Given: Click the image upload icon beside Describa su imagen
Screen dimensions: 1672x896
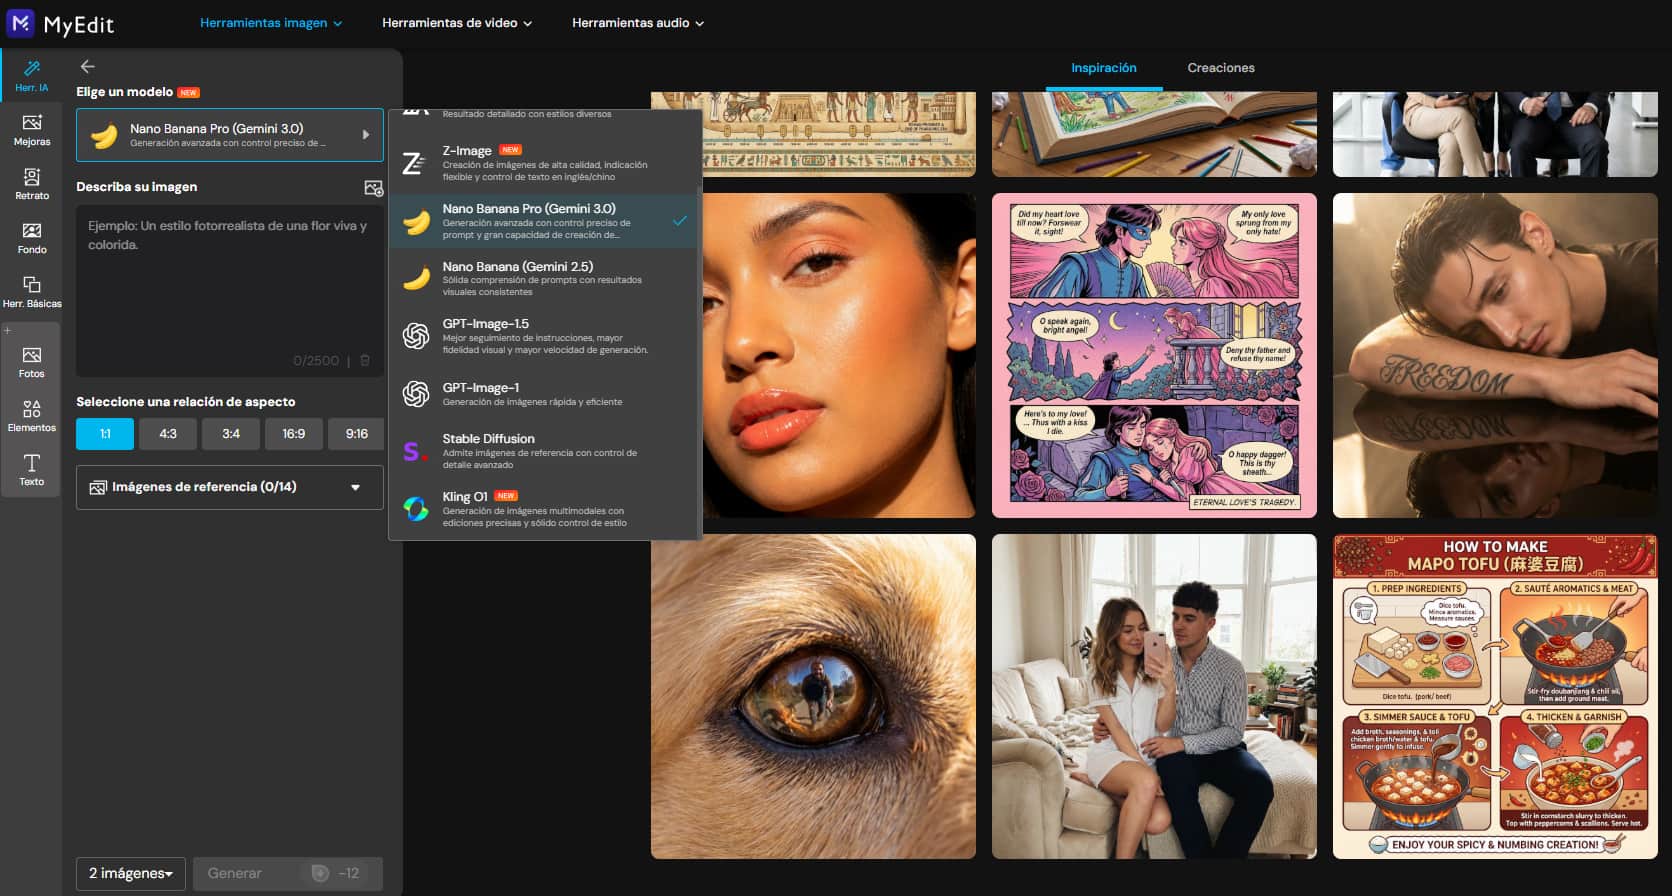Looking at the screenshot, I should (x=373, y=188).
